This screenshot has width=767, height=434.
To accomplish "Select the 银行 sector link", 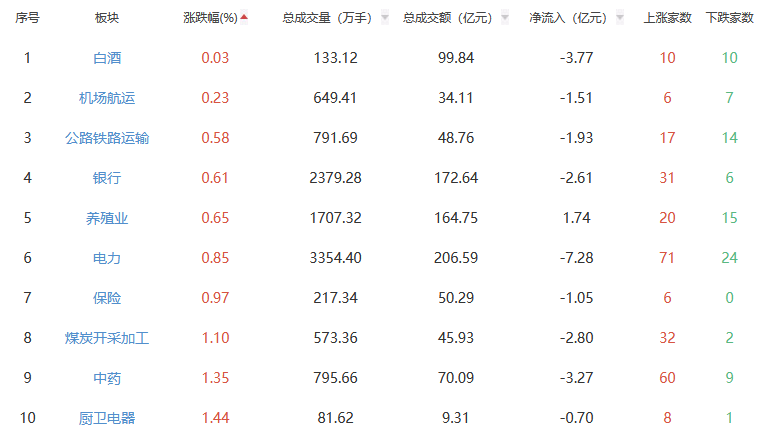I will 106,178.
